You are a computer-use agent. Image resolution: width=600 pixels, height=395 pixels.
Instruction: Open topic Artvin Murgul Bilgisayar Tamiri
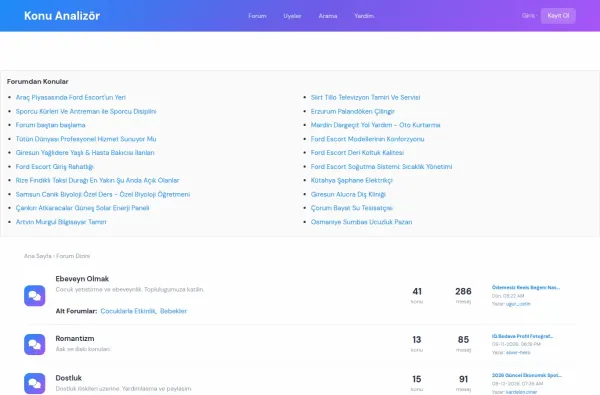61,222
